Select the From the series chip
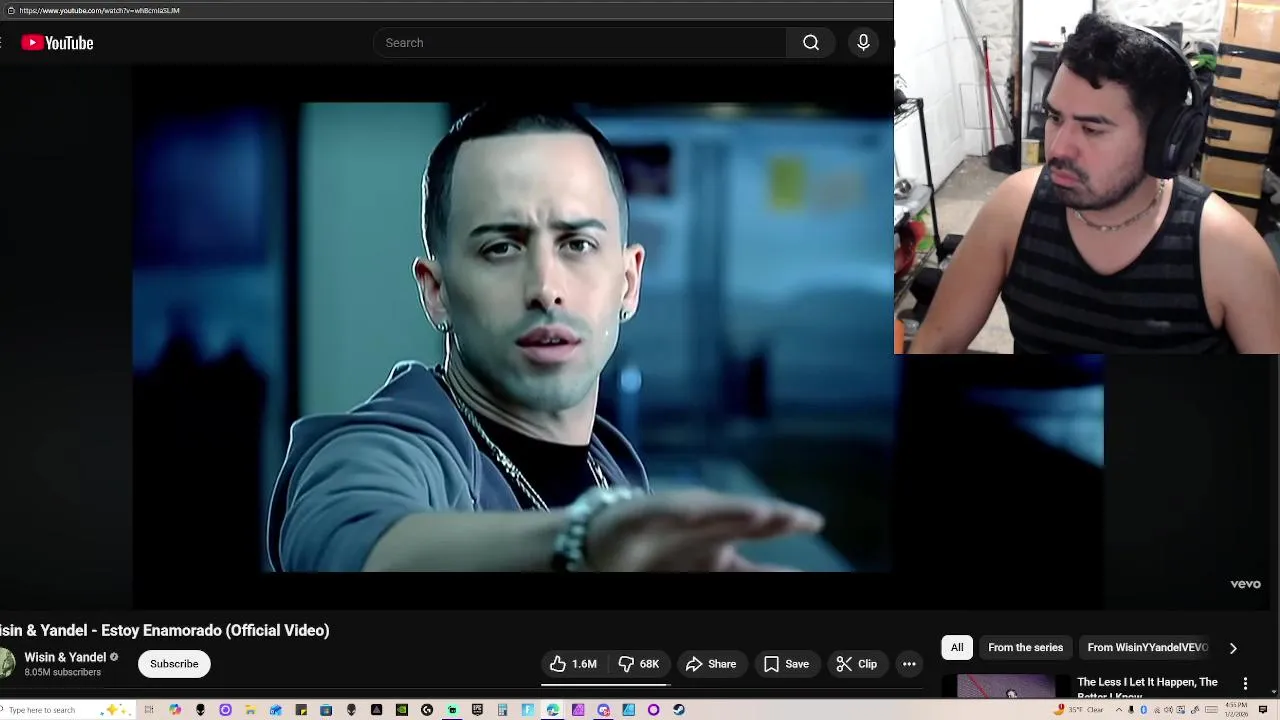Image resolution: width=1280 pixels, height=720 pixels. pyautogui.click(x=1025, y=648)
